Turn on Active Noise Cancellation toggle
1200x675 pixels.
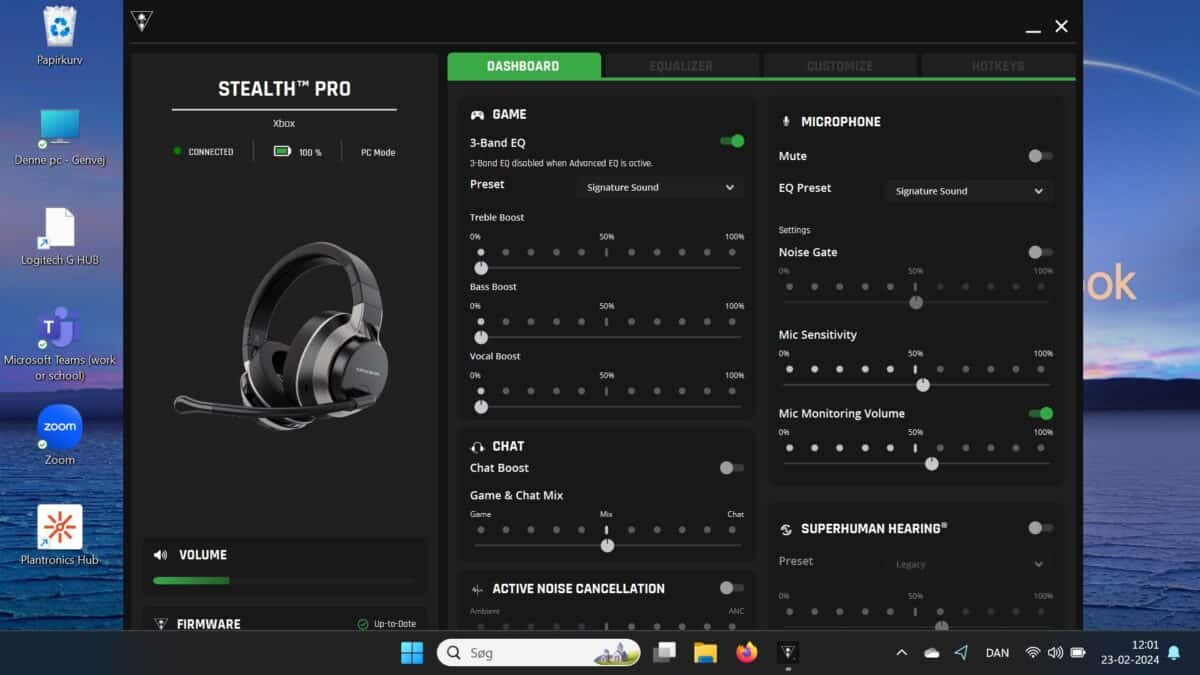click(x=732, y=588)
